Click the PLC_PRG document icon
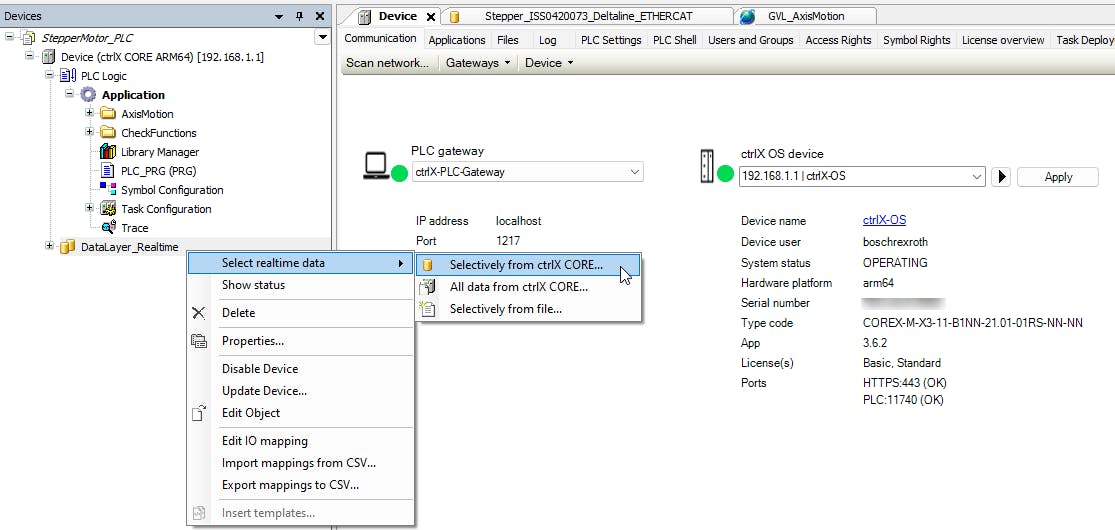 107,171
